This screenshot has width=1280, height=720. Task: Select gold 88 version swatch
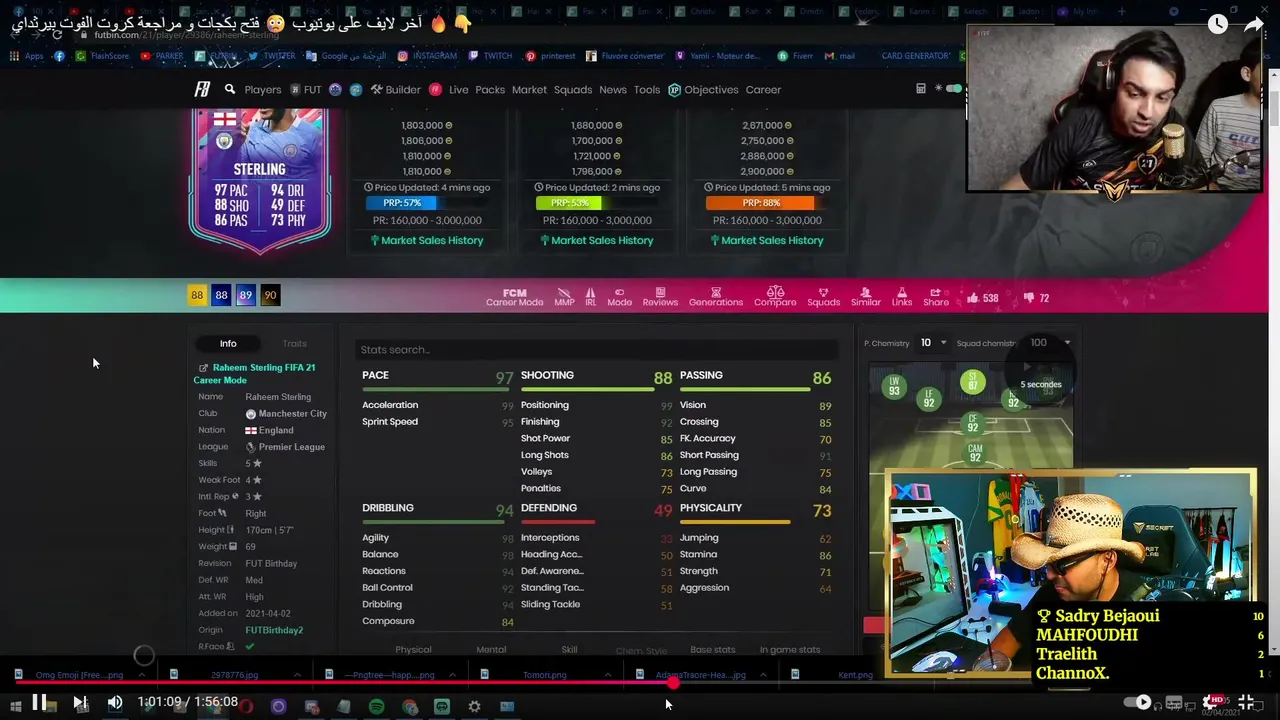pos(197,295)
